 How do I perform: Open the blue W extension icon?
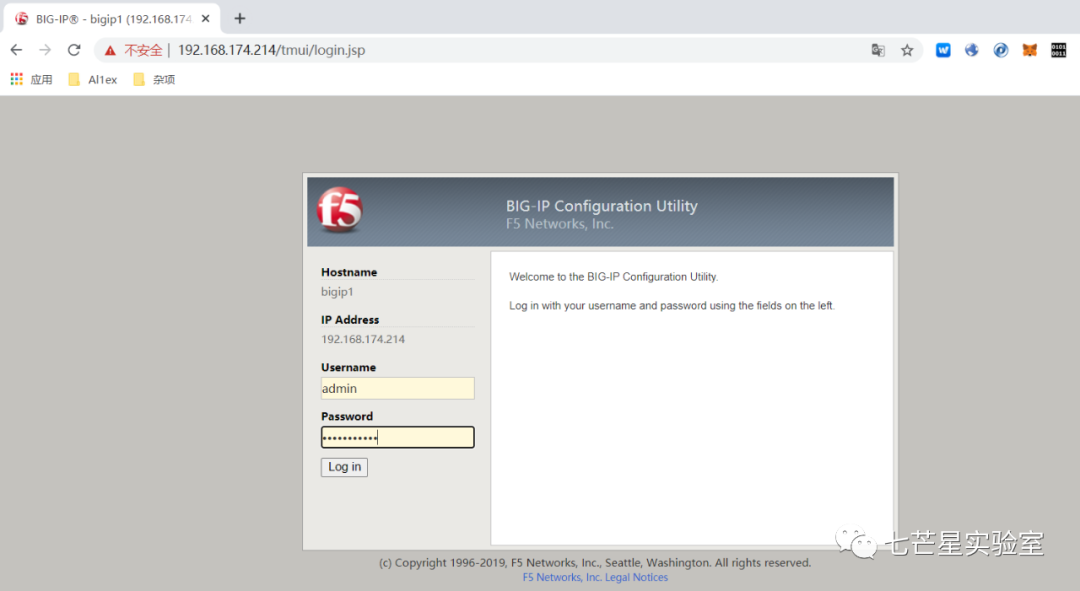(x=943, y=50)
